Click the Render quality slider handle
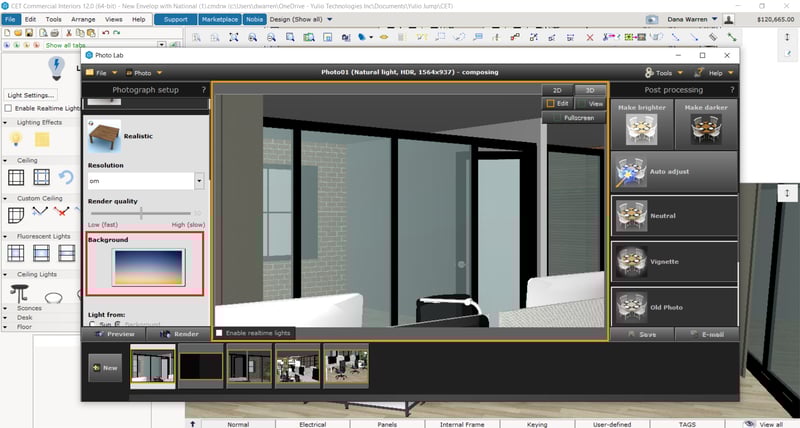Screen dimensions: 800x428 141,213
